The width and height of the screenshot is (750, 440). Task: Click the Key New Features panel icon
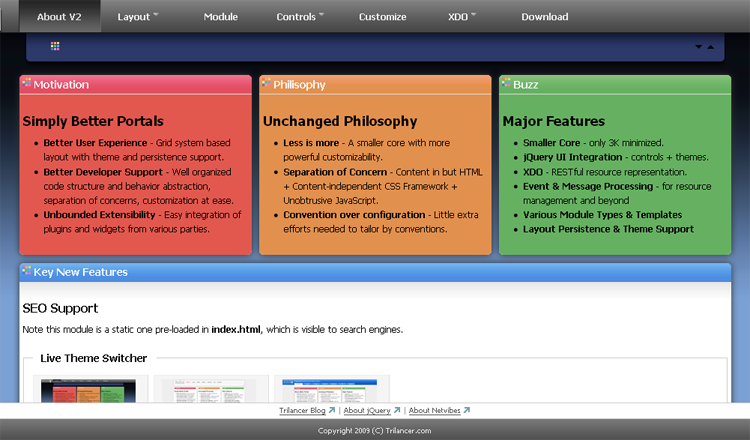pyautogui.click(x=27, y=271)
